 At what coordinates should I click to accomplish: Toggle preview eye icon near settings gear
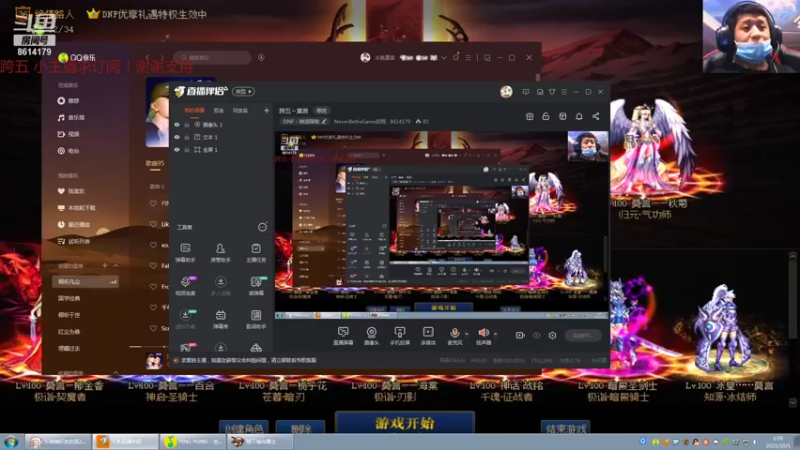pos(536,335)
